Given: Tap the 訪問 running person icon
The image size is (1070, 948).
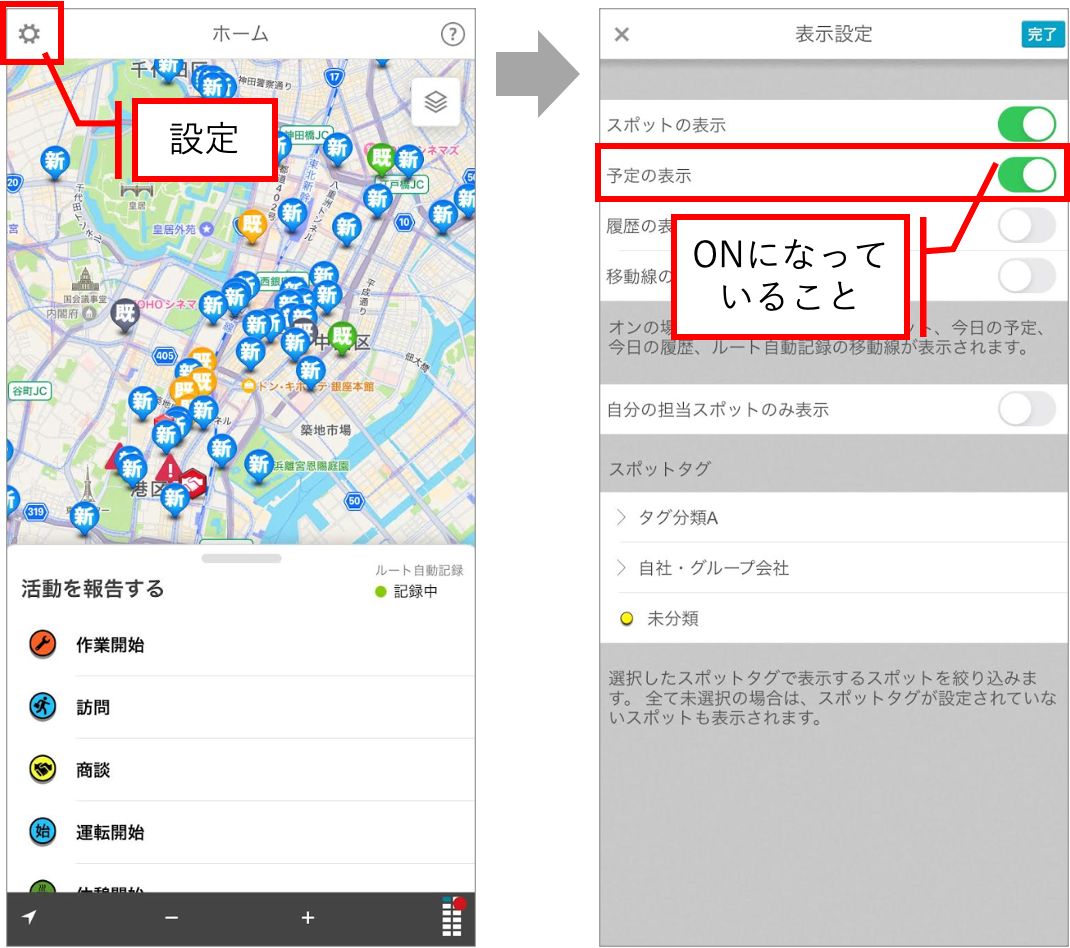Looking at the screenshot, I should 42,706.
